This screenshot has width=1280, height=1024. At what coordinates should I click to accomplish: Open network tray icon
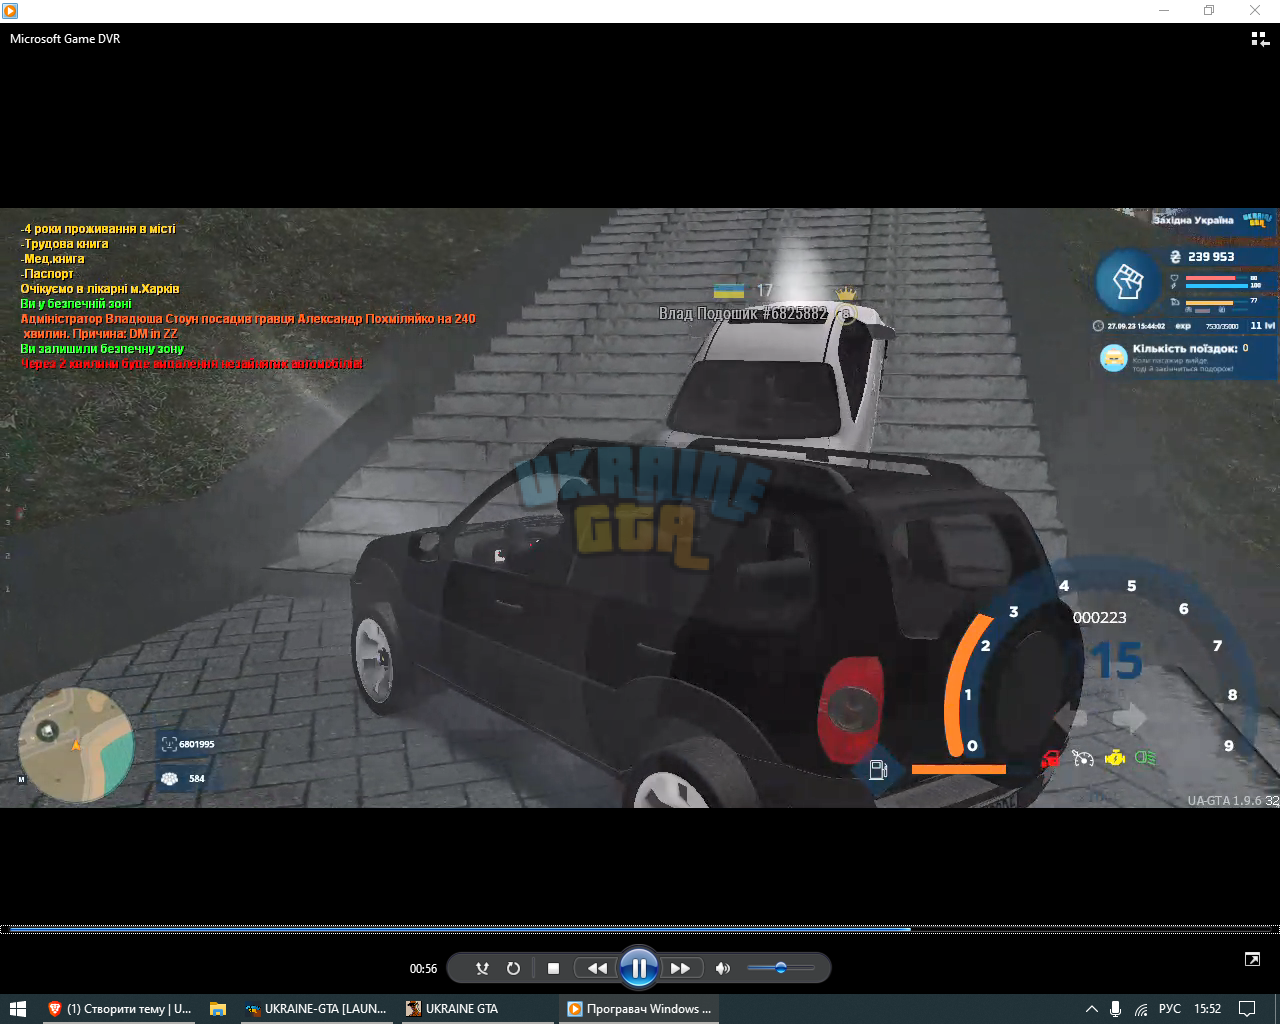pos(1142,1009)
